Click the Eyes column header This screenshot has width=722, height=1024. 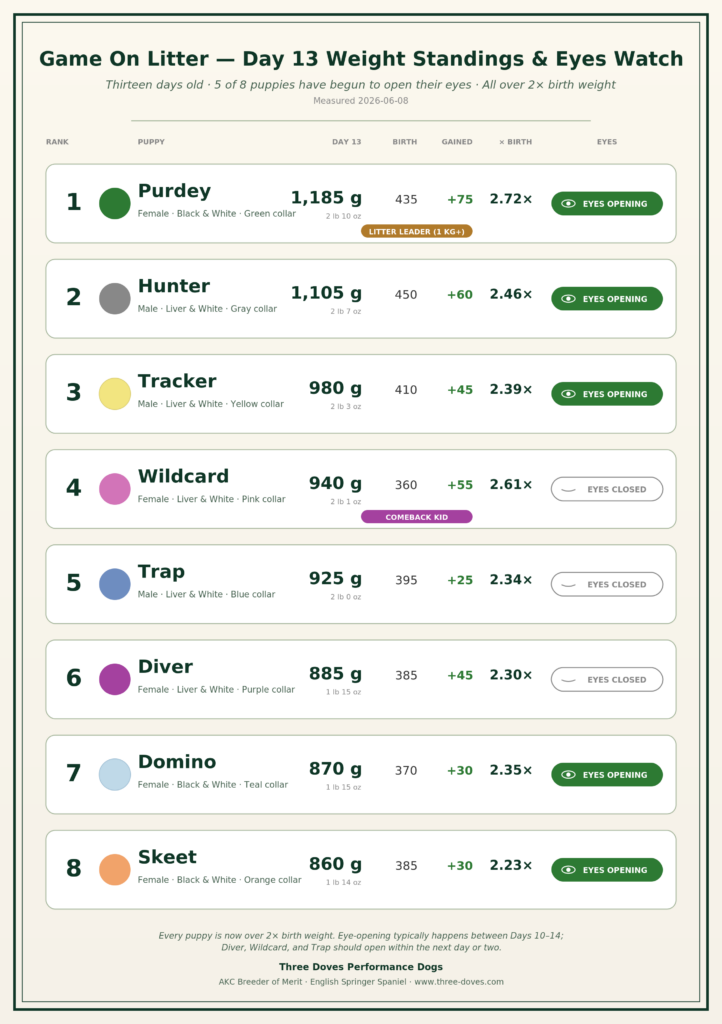607,142
